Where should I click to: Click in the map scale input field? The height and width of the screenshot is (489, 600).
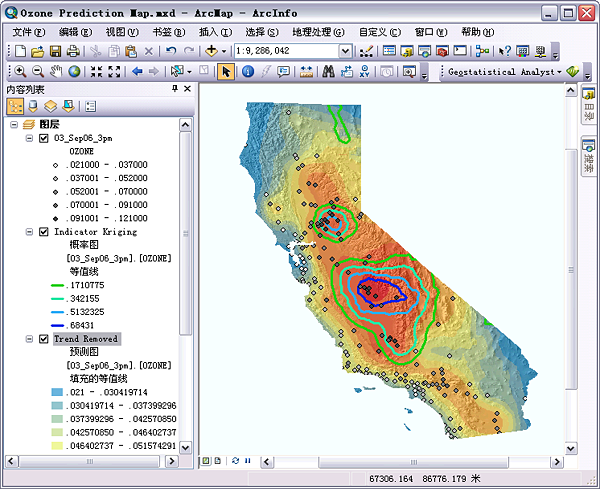tap(286, 51)
